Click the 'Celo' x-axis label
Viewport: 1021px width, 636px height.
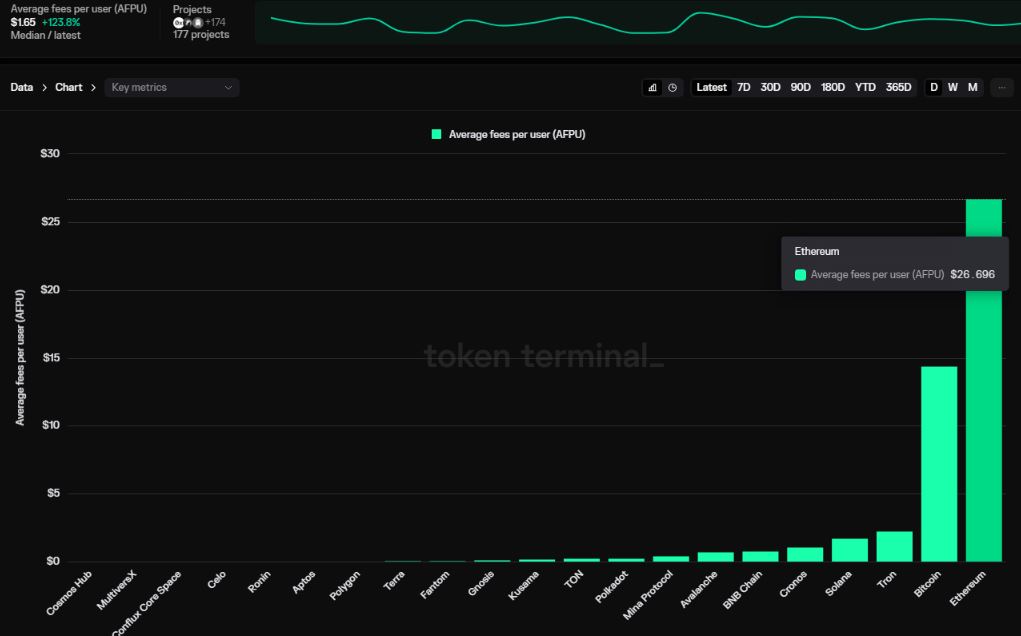217,580
